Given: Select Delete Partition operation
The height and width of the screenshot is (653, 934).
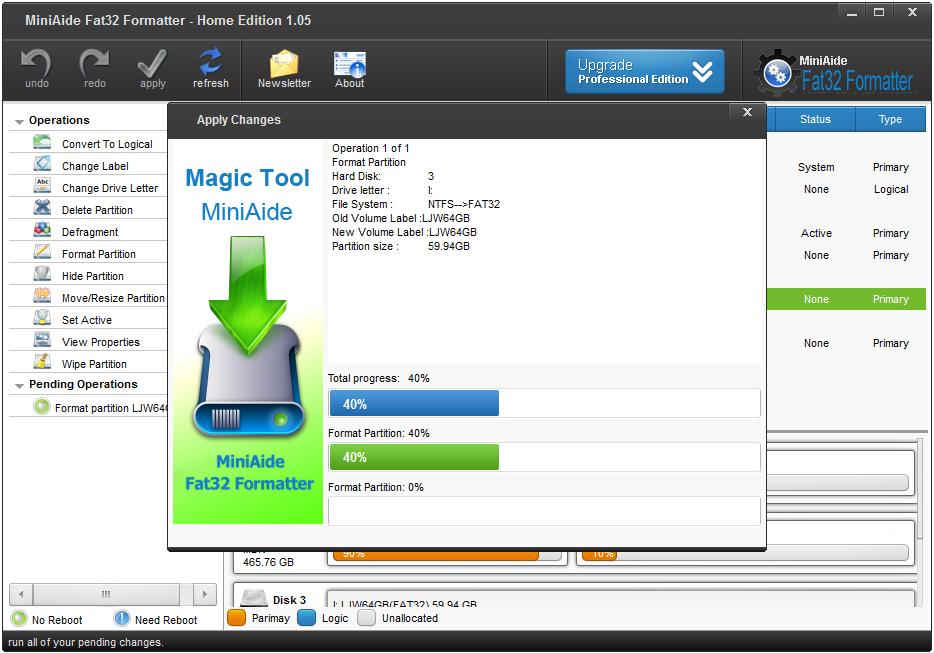Looking at the screenshot, I should point(97,210).
